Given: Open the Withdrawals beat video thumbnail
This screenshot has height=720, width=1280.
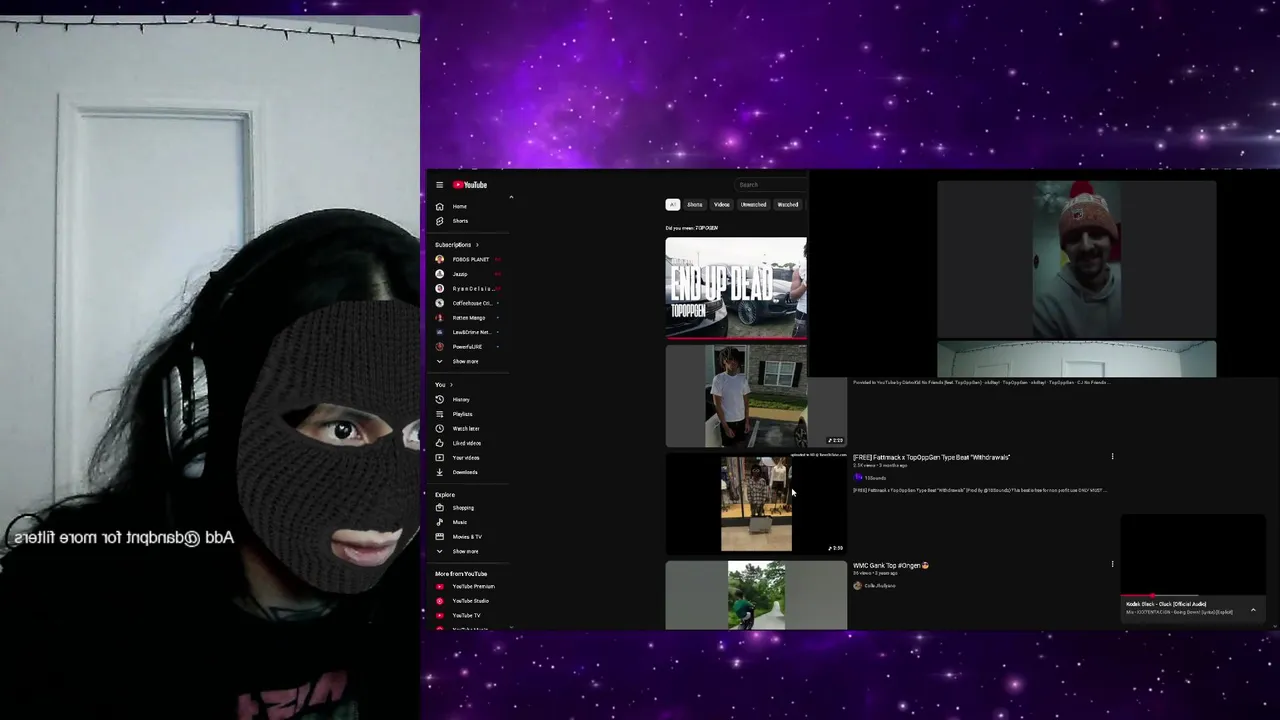Looking at the screenshot, I should [x=756, y=504].
